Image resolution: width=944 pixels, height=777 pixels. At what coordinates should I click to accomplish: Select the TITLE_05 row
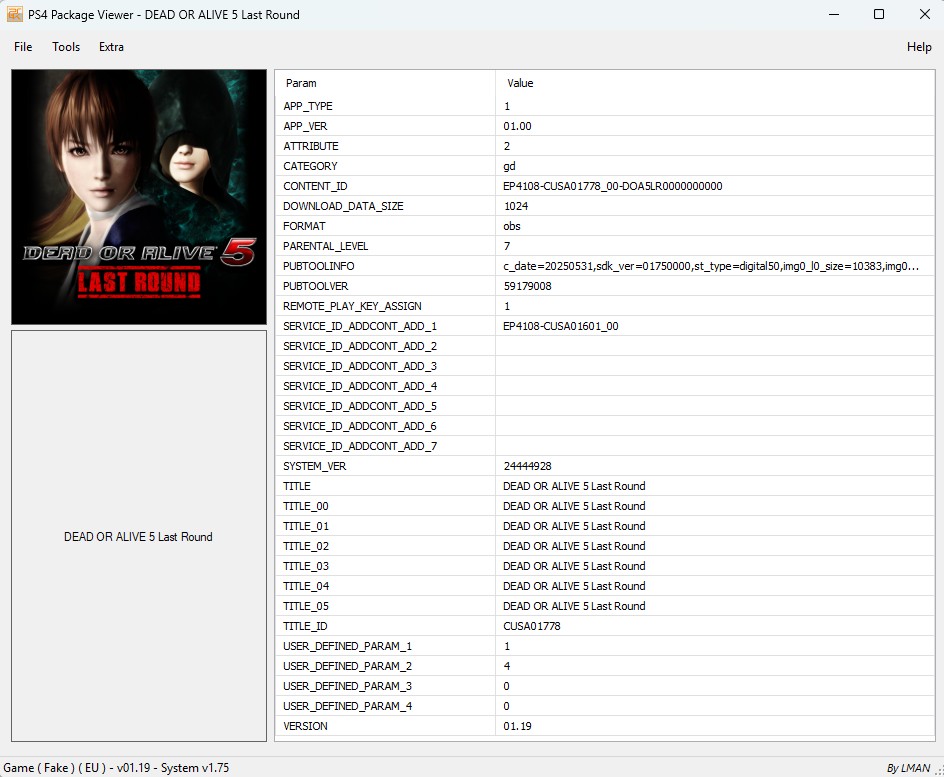point(605,605)
